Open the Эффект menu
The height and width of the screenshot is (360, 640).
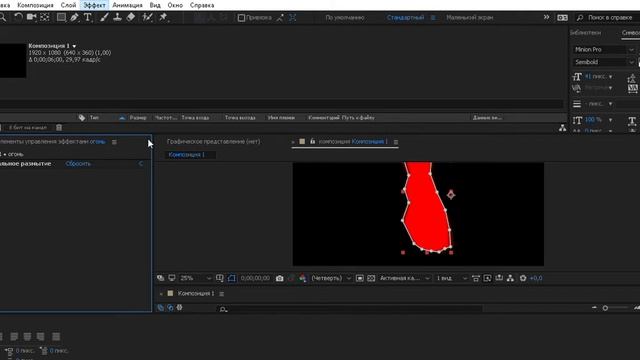click(x=95, y=5)
